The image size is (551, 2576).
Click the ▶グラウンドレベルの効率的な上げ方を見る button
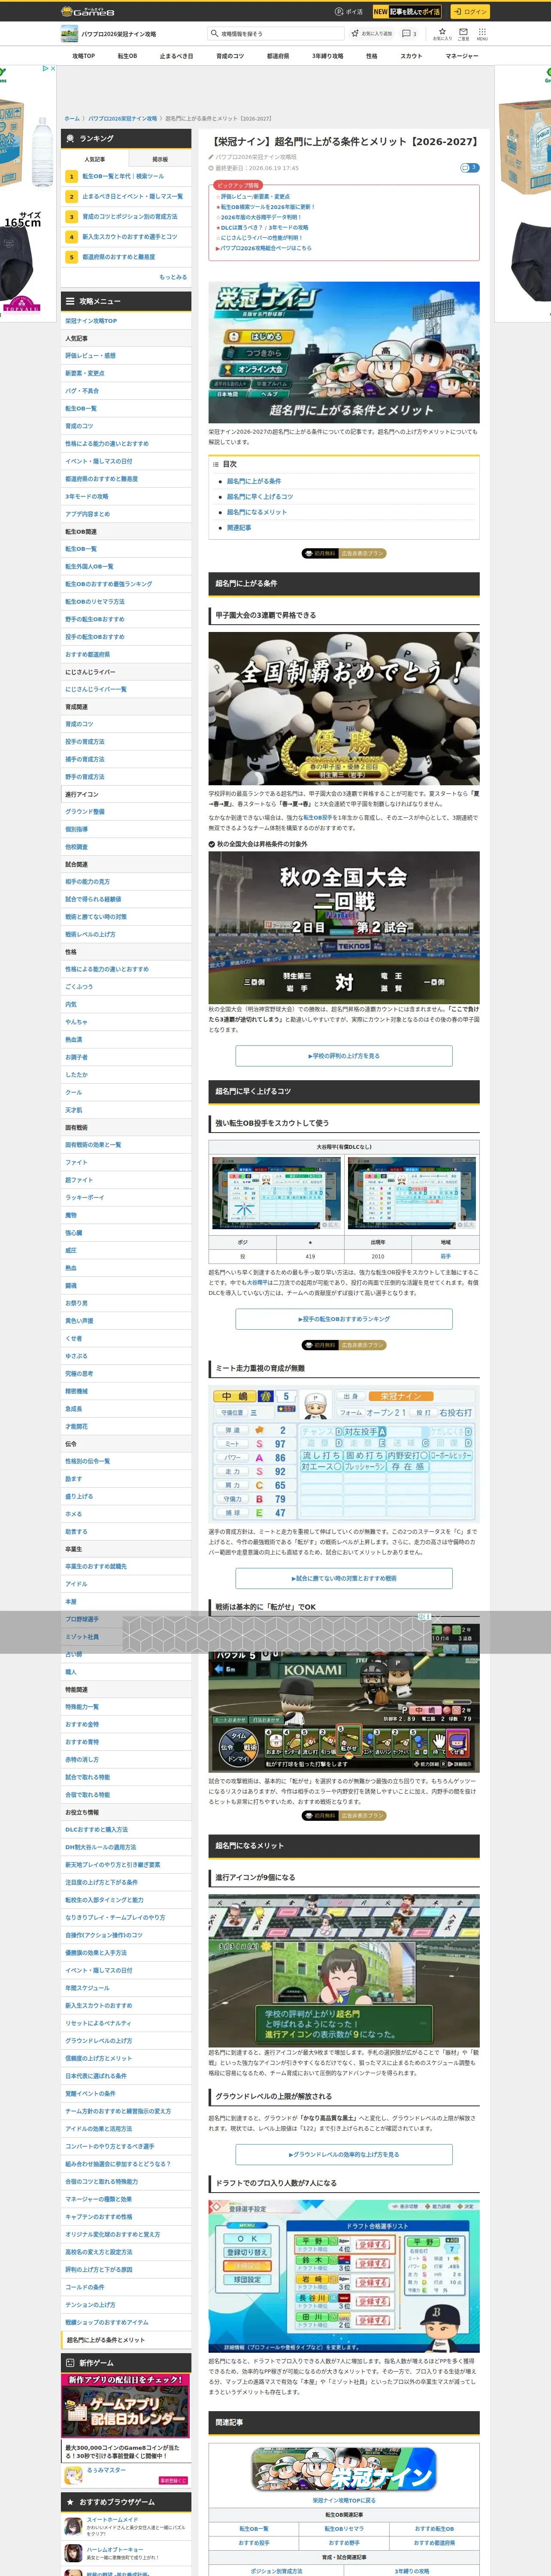[x=344, y=2154]
